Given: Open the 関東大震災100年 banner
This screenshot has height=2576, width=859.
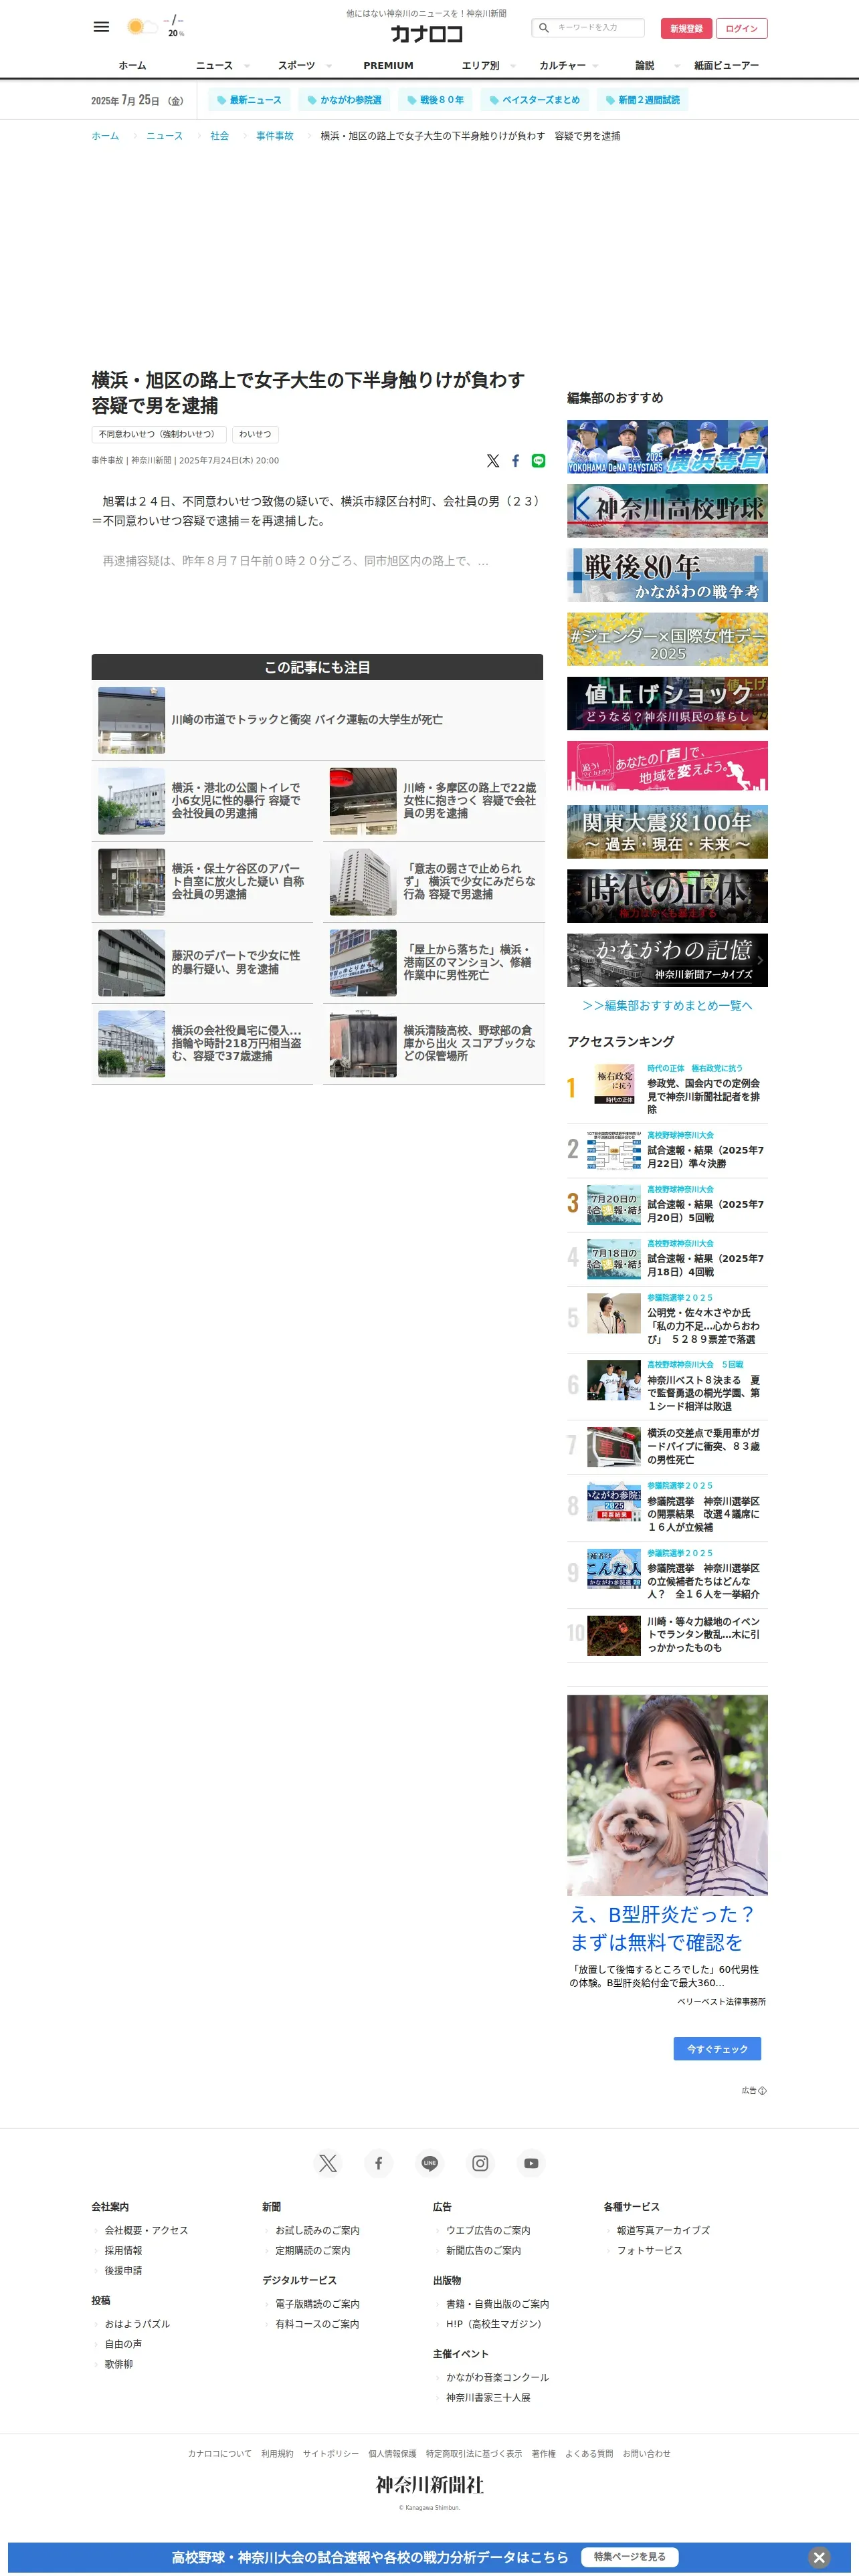Looking at the screenshot, I should pos(667,832).
